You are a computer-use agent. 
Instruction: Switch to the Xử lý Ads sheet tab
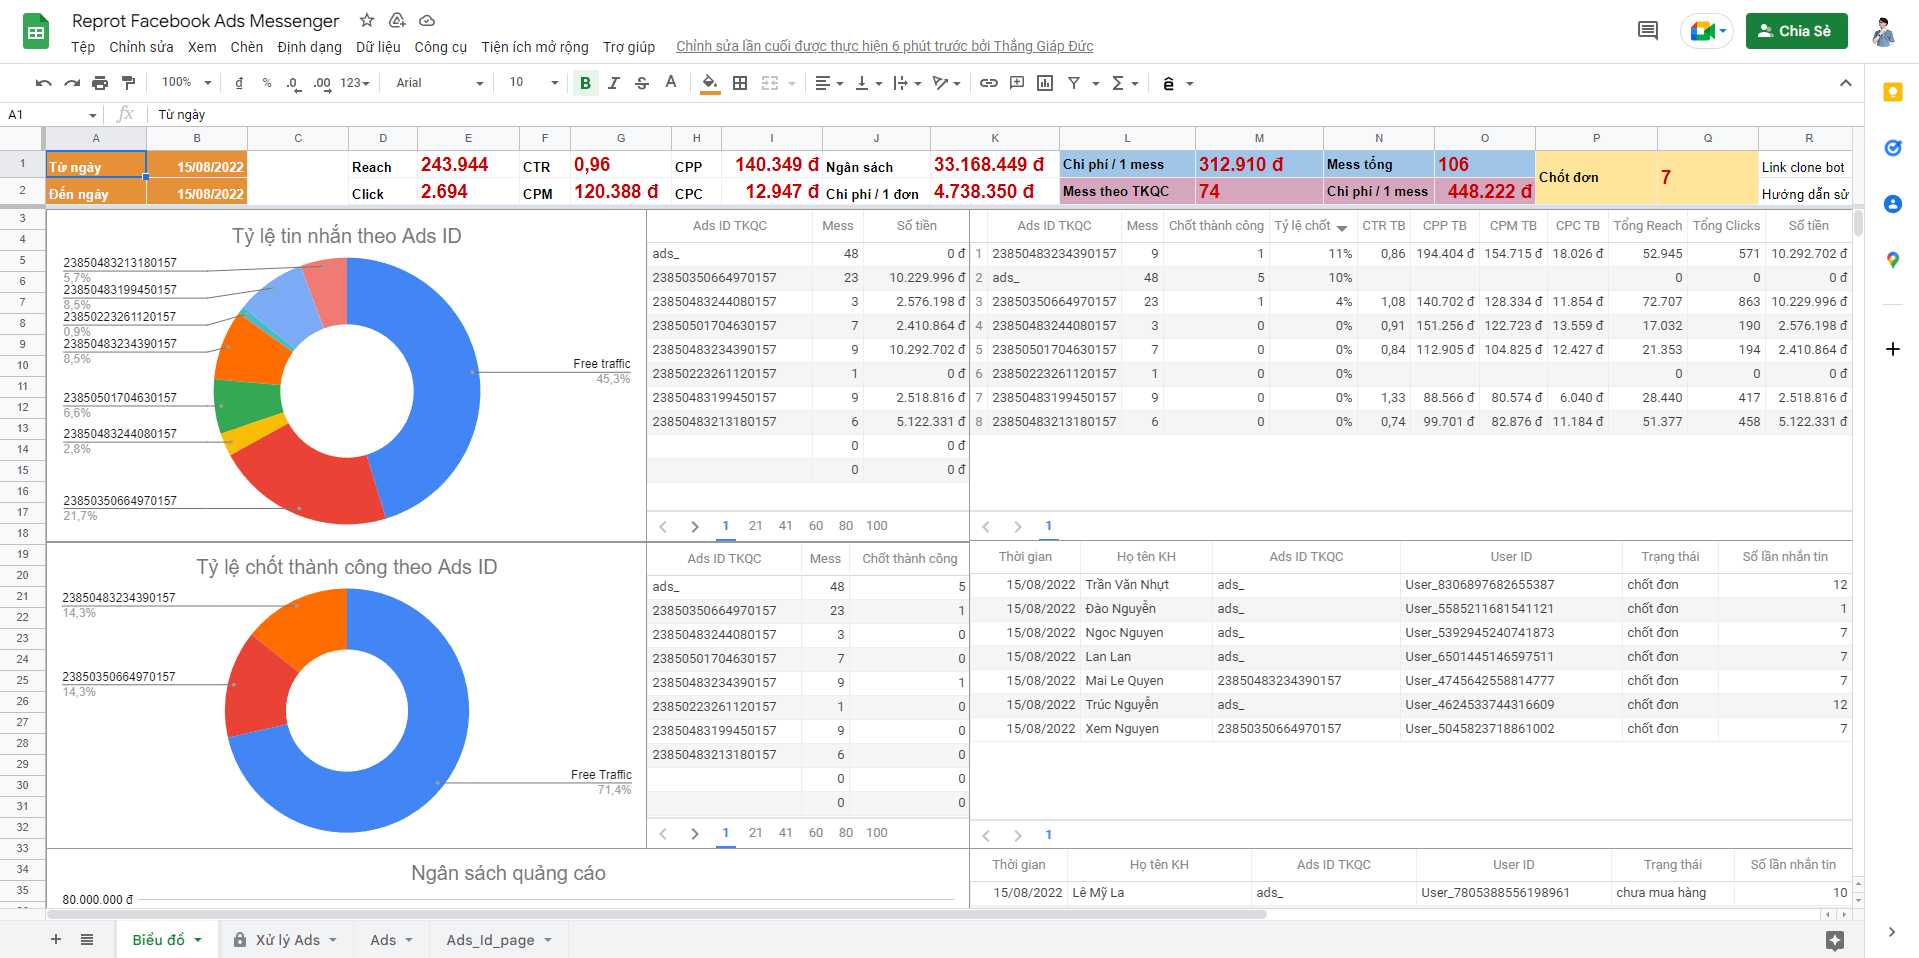click(287, 940)
